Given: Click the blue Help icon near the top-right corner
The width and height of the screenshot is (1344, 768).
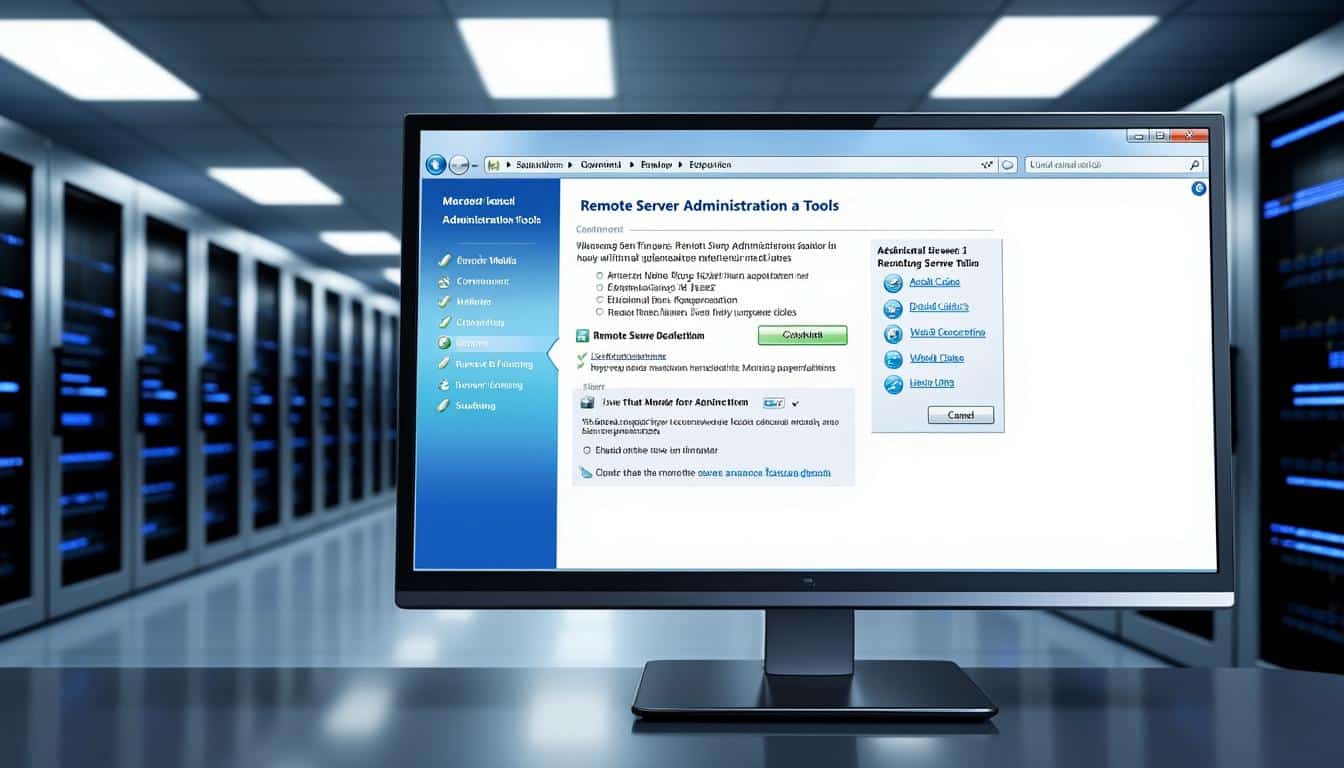Looking at the screenshot, I should coord(1199,188).
